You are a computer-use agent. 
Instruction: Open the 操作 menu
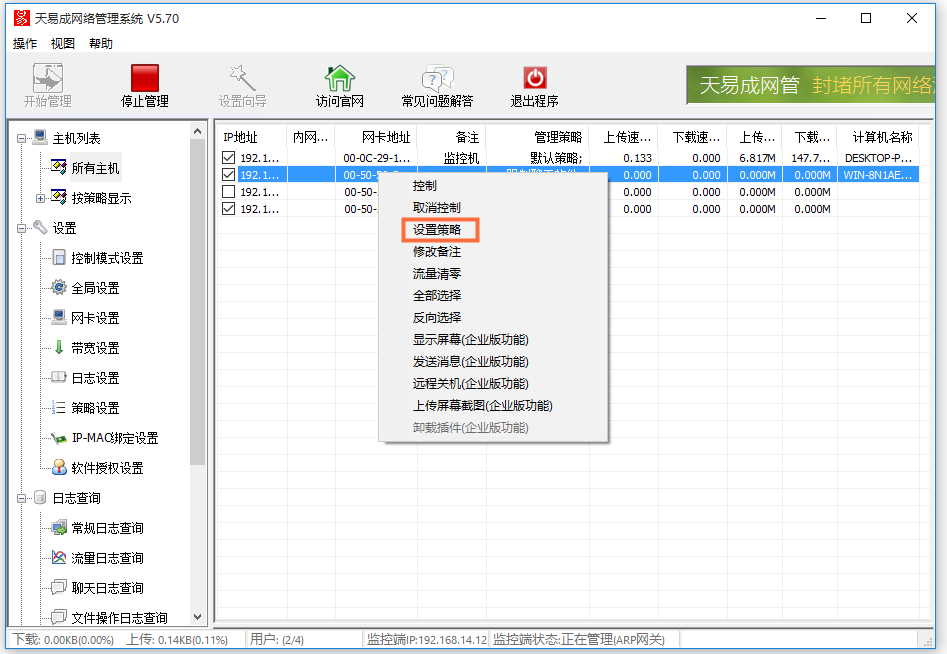coord(25,43)
